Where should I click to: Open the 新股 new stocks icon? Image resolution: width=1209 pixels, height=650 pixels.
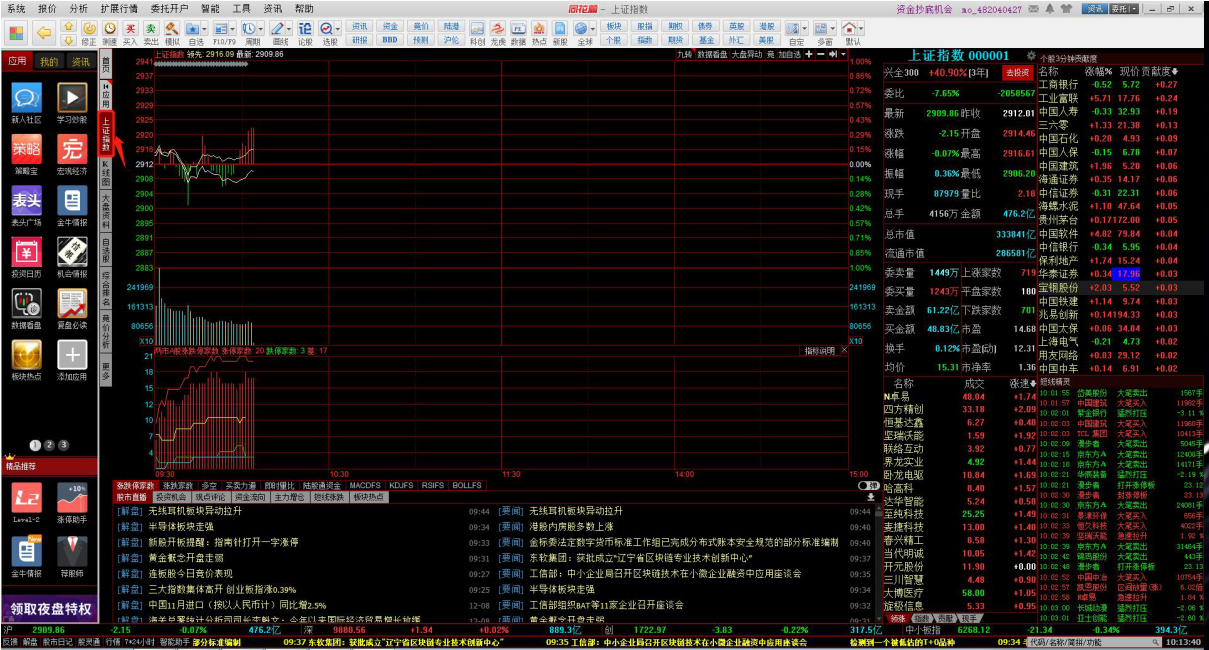[x=560, y=33]
